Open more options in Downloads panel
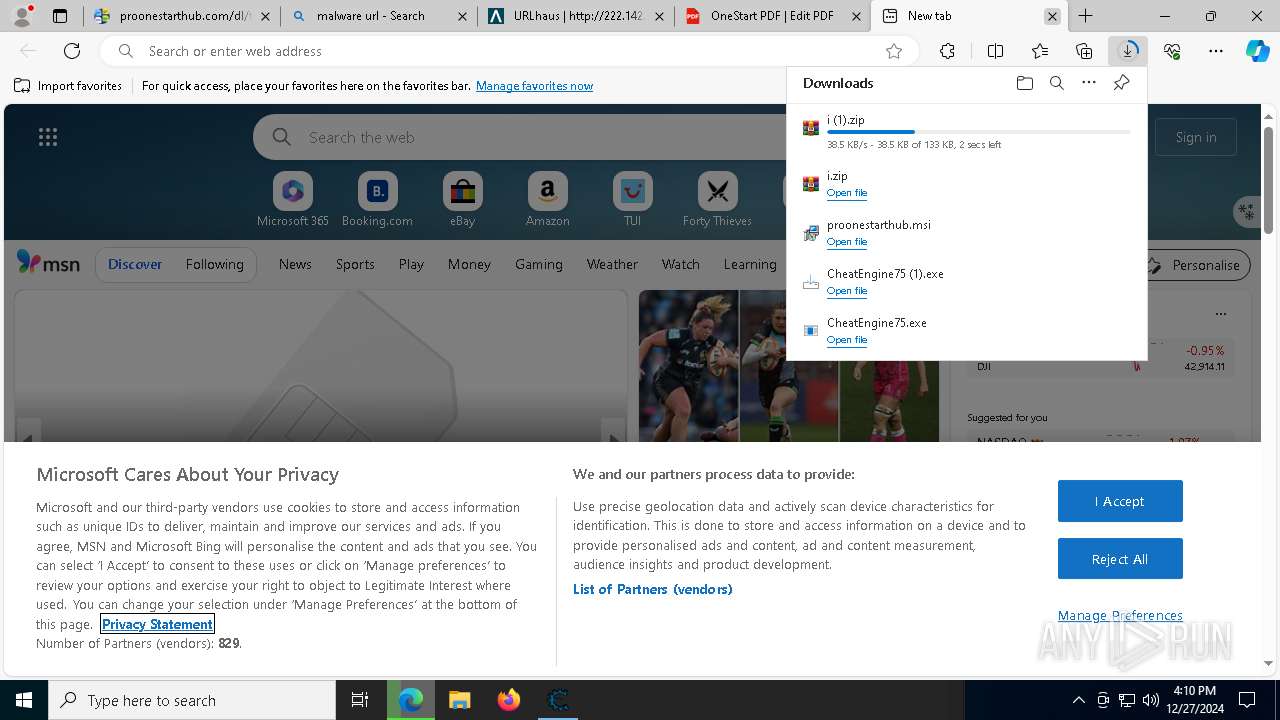 coord(1088,83)
